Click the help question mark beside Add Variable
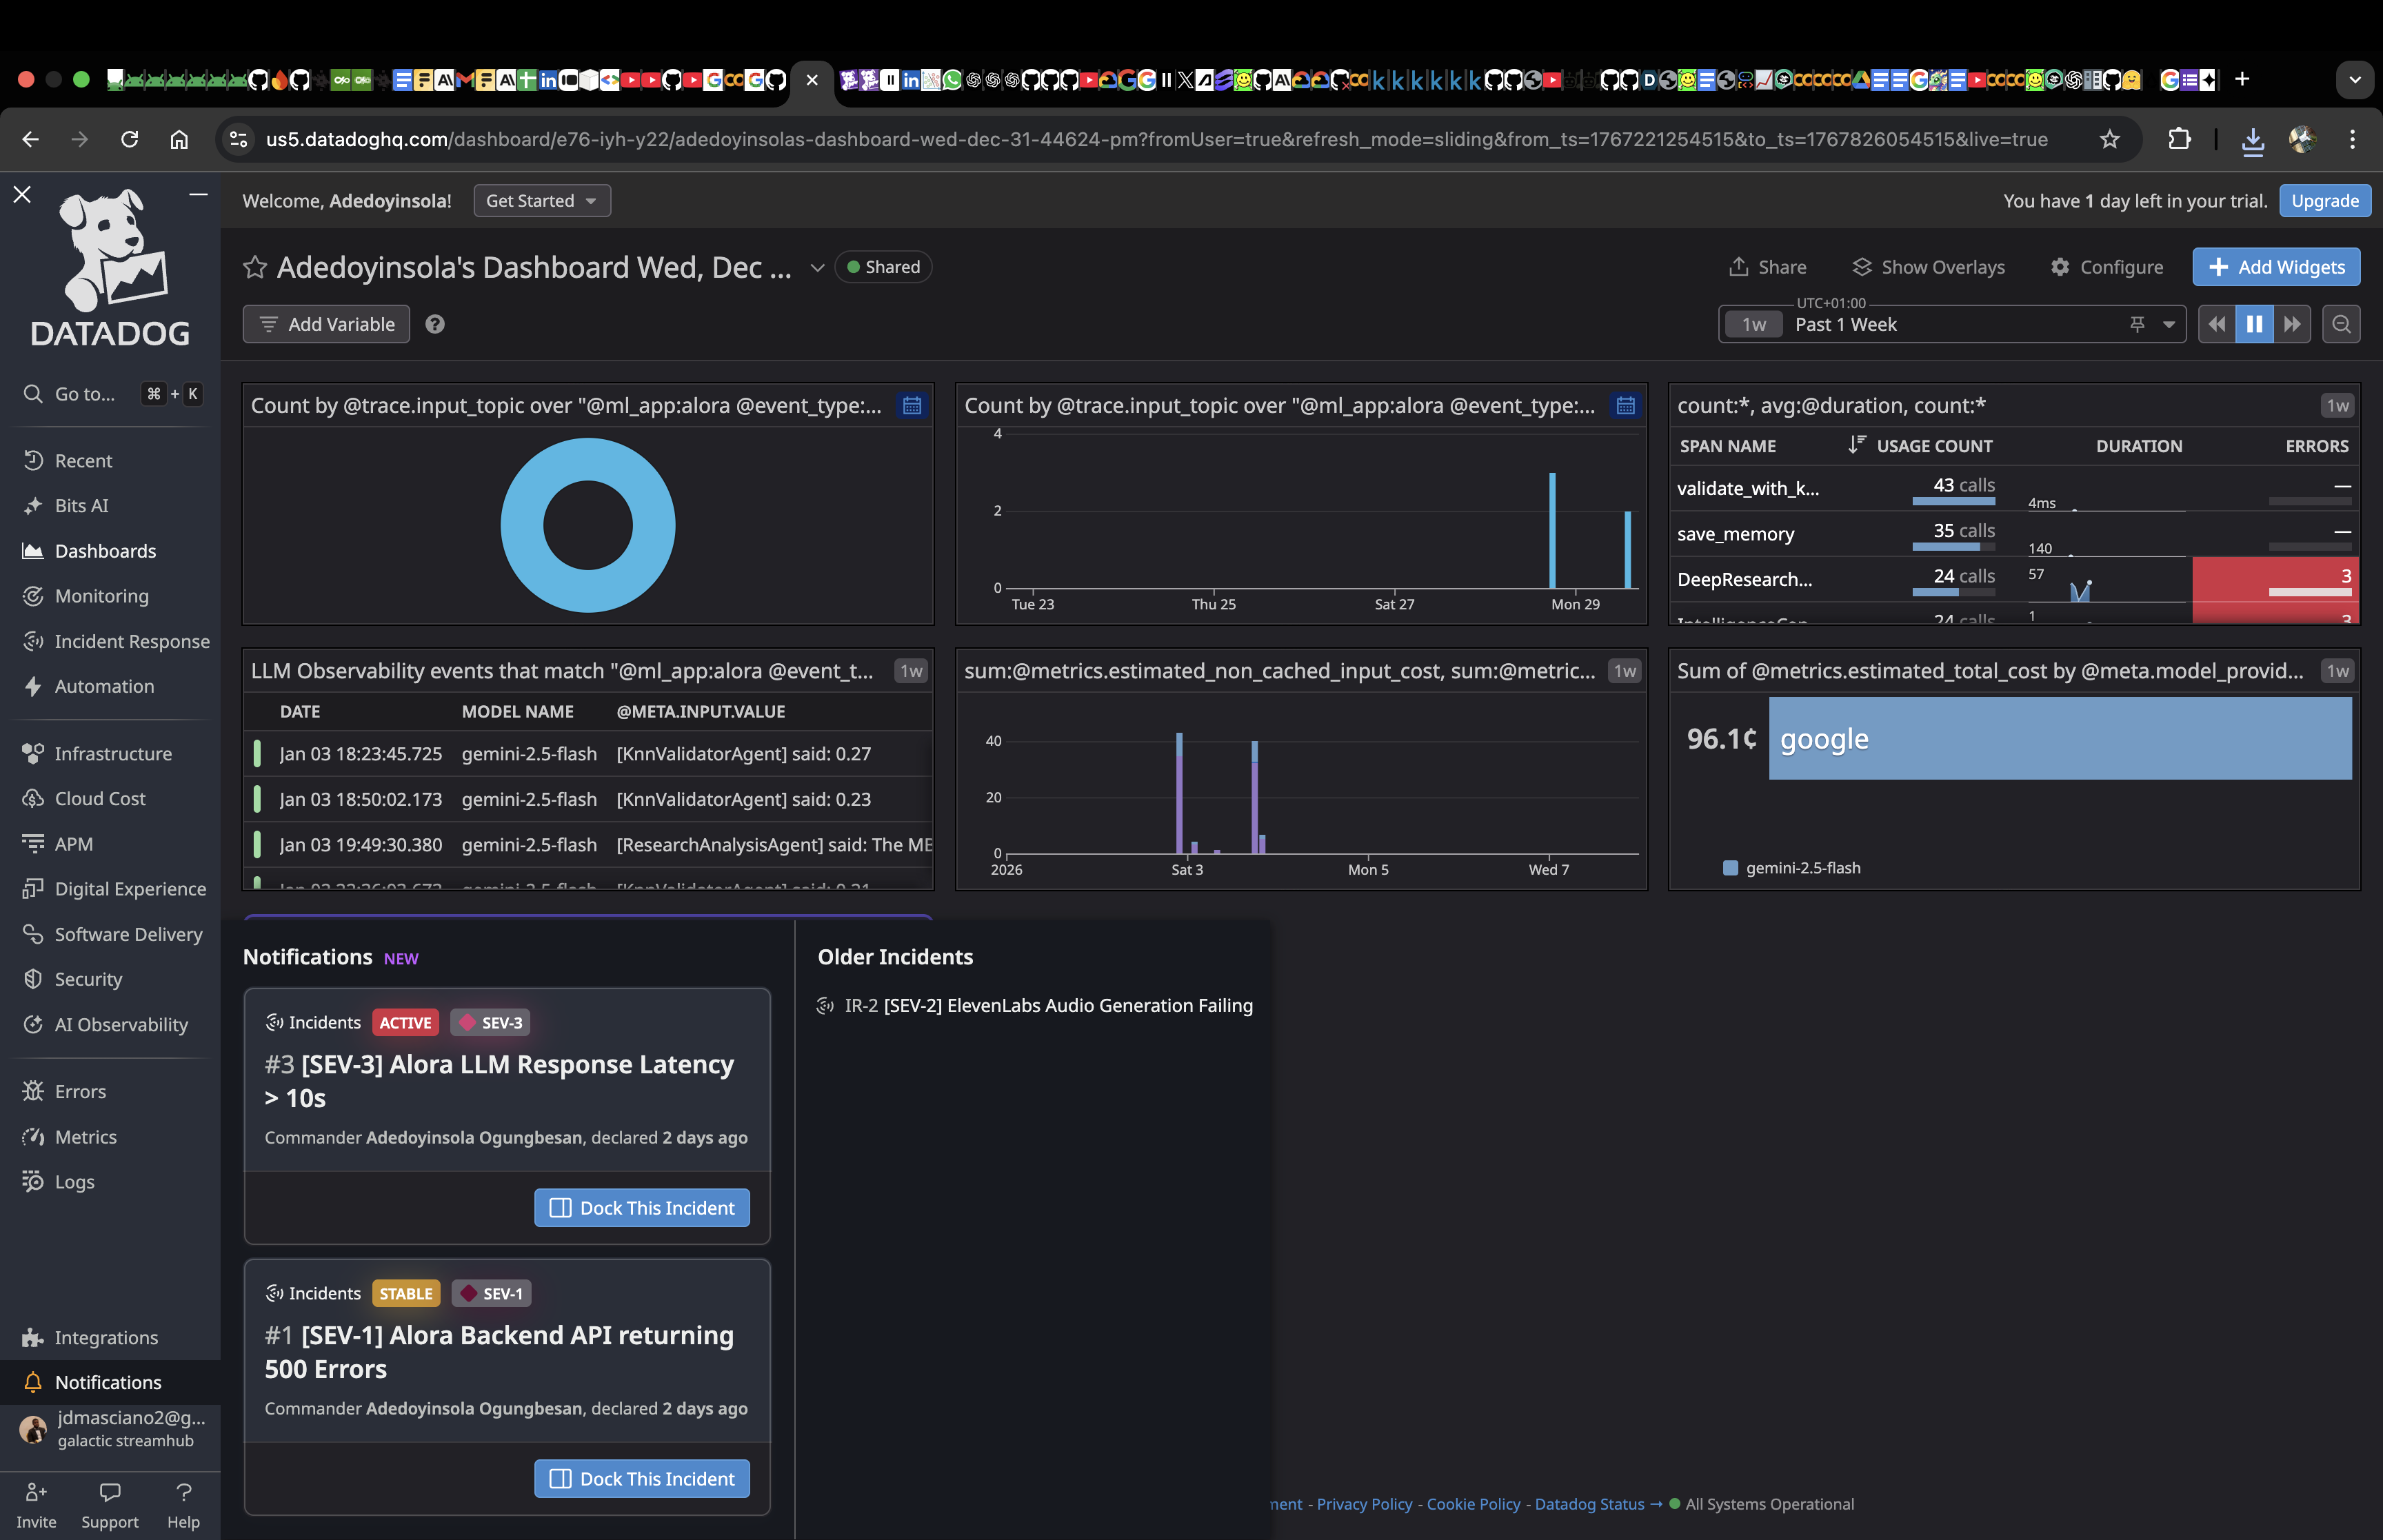 [434, 324]
